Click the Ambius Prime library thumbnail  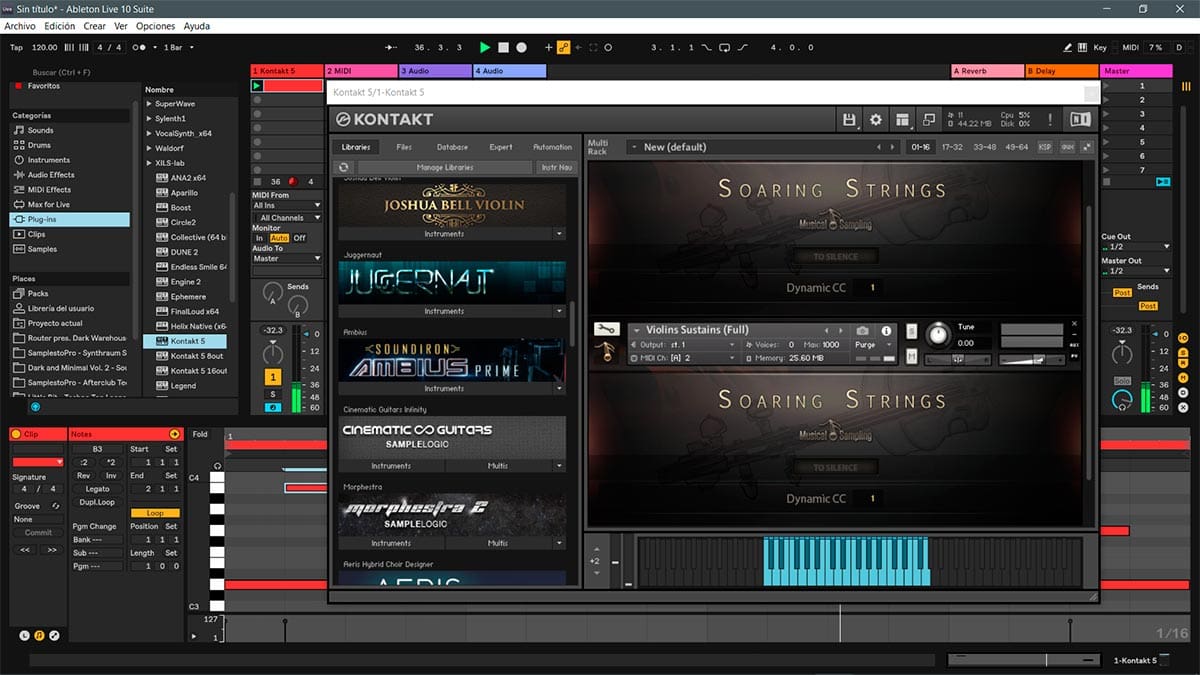451,359
